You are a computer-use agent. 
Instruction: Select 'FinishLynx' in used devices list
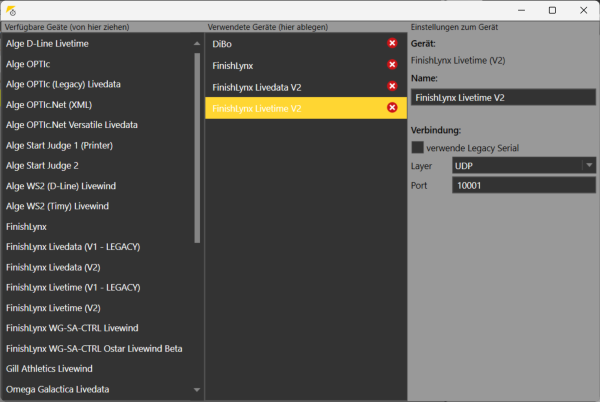click(306, 65)
